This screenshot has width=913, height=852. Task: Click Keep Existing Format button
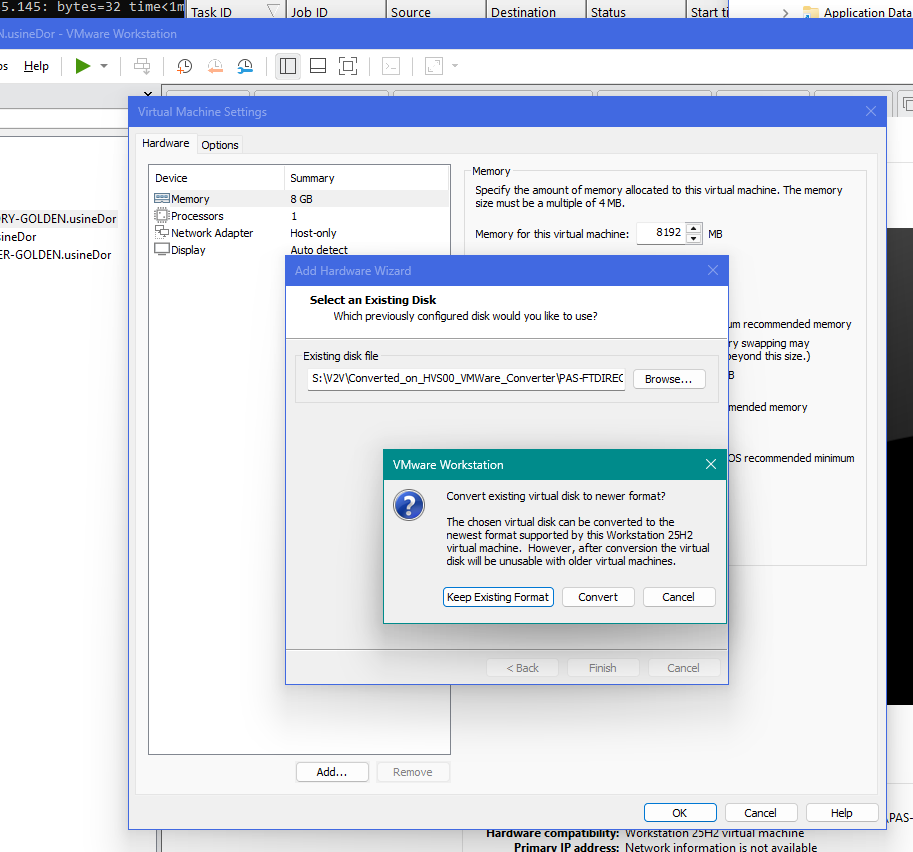[x=498, y=597]
